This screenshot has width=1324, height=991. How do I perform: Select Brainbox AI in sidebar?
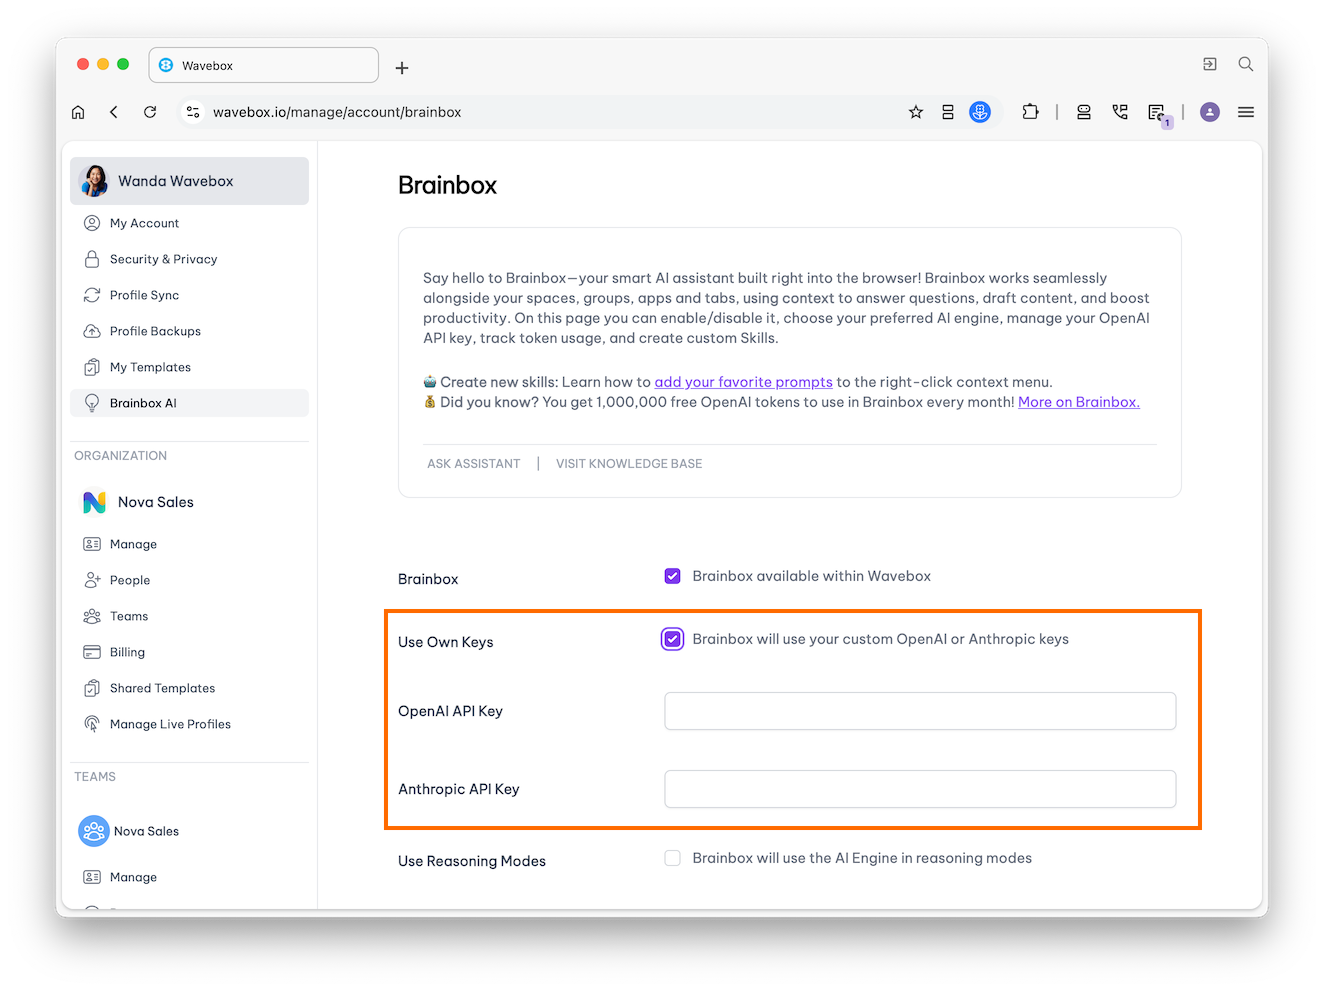pyautogui.click(x=190, y=403)
